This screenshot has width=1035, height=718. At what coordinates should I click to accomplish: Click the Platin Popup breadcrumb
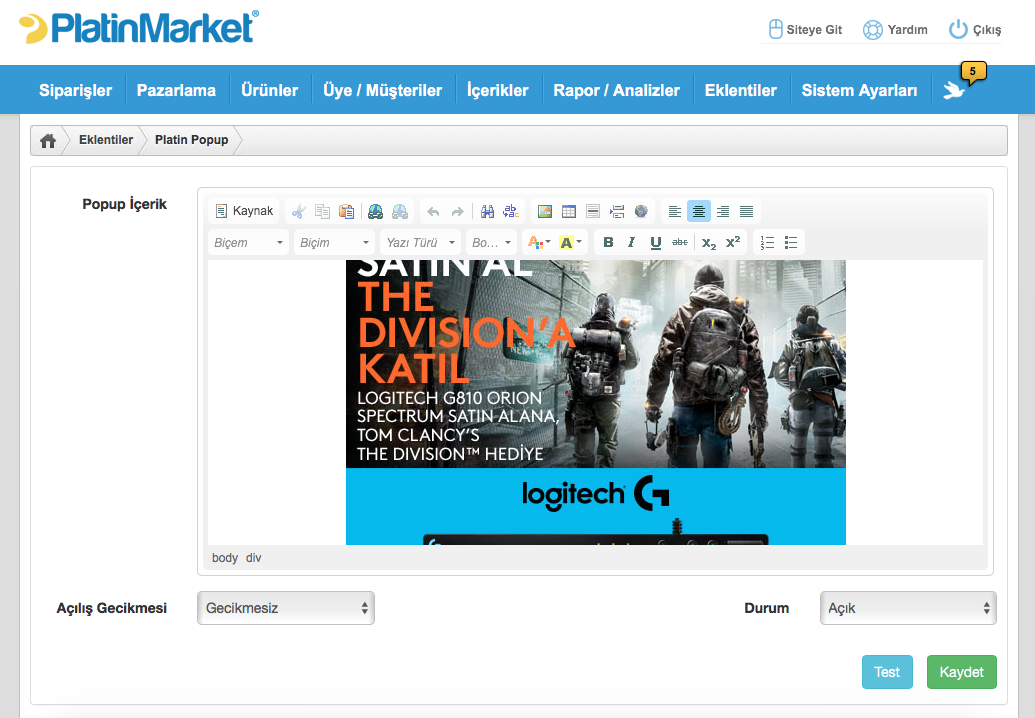pos(191,140)
